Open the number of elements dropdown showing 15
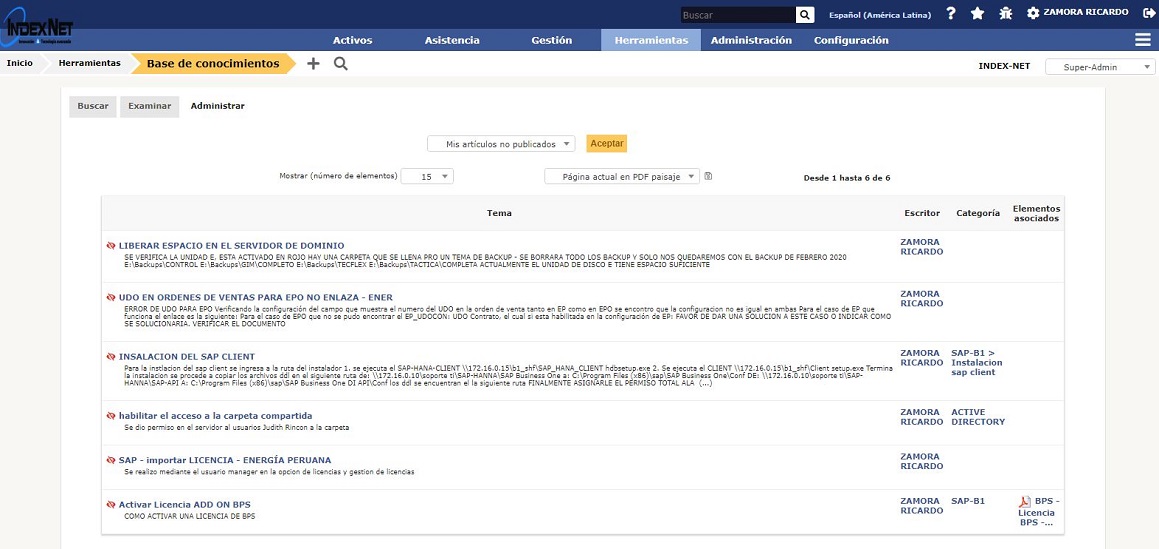This screenshot has width=1159, height=549. 427,176
